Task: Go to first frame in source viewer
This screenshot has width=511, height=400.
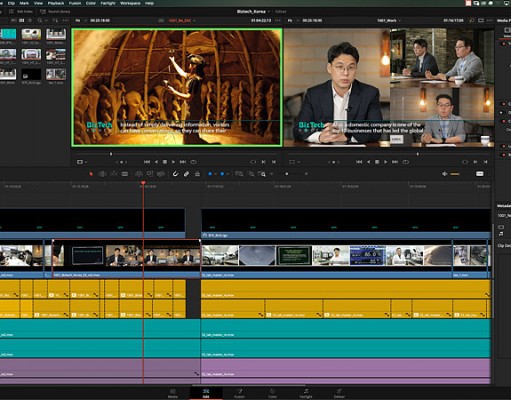Action: tap(147, 162)
